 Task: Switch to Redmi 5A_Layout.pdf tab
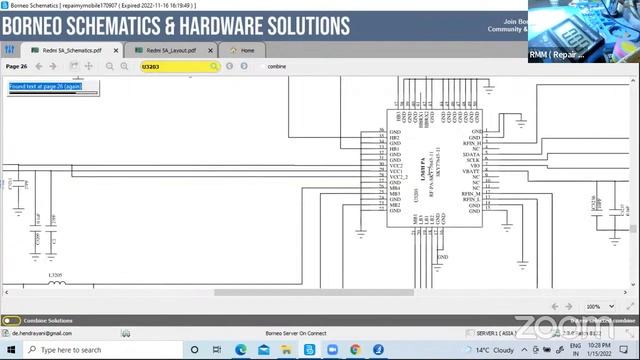pyautogui.click(x=171, y=50)
